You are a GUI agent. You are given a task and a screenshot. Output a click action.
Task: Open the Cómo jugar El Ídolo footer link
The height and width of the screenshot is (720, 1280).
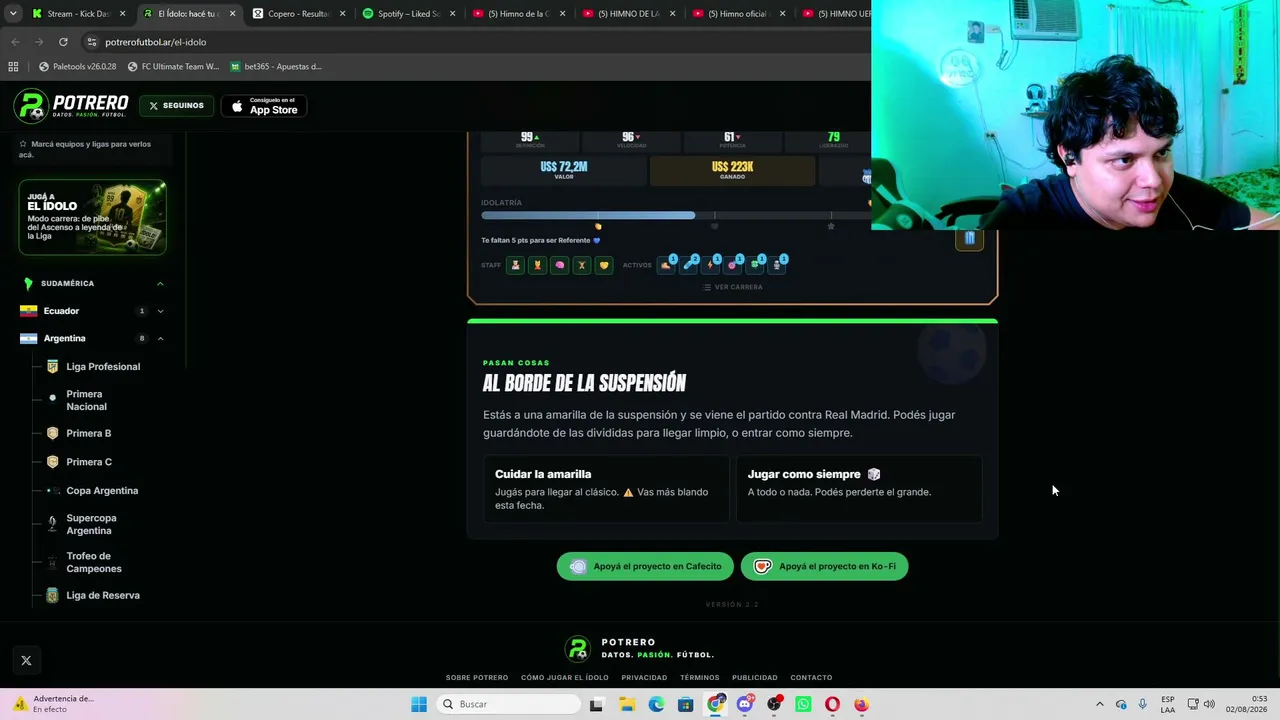[x=564, y=678]
